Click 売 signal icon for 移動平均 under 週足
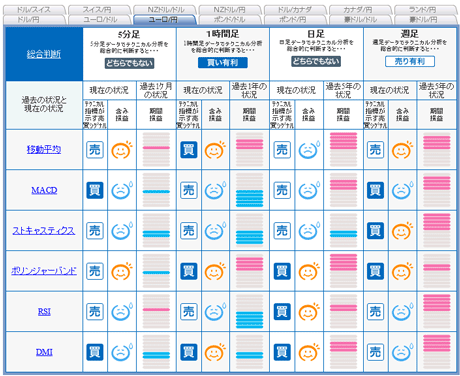This screenshot has height=376, width=460. point(375,150)
